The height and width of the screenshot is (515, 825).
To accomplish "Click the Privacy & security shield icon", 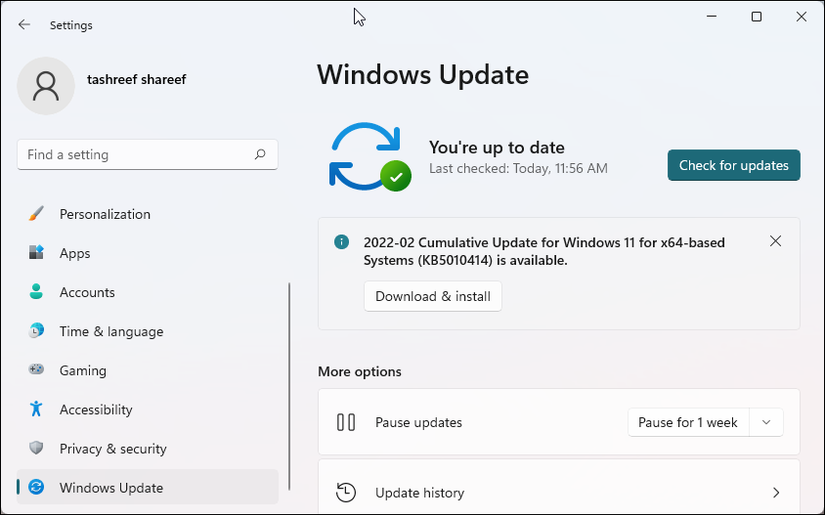I will point(37,448).
